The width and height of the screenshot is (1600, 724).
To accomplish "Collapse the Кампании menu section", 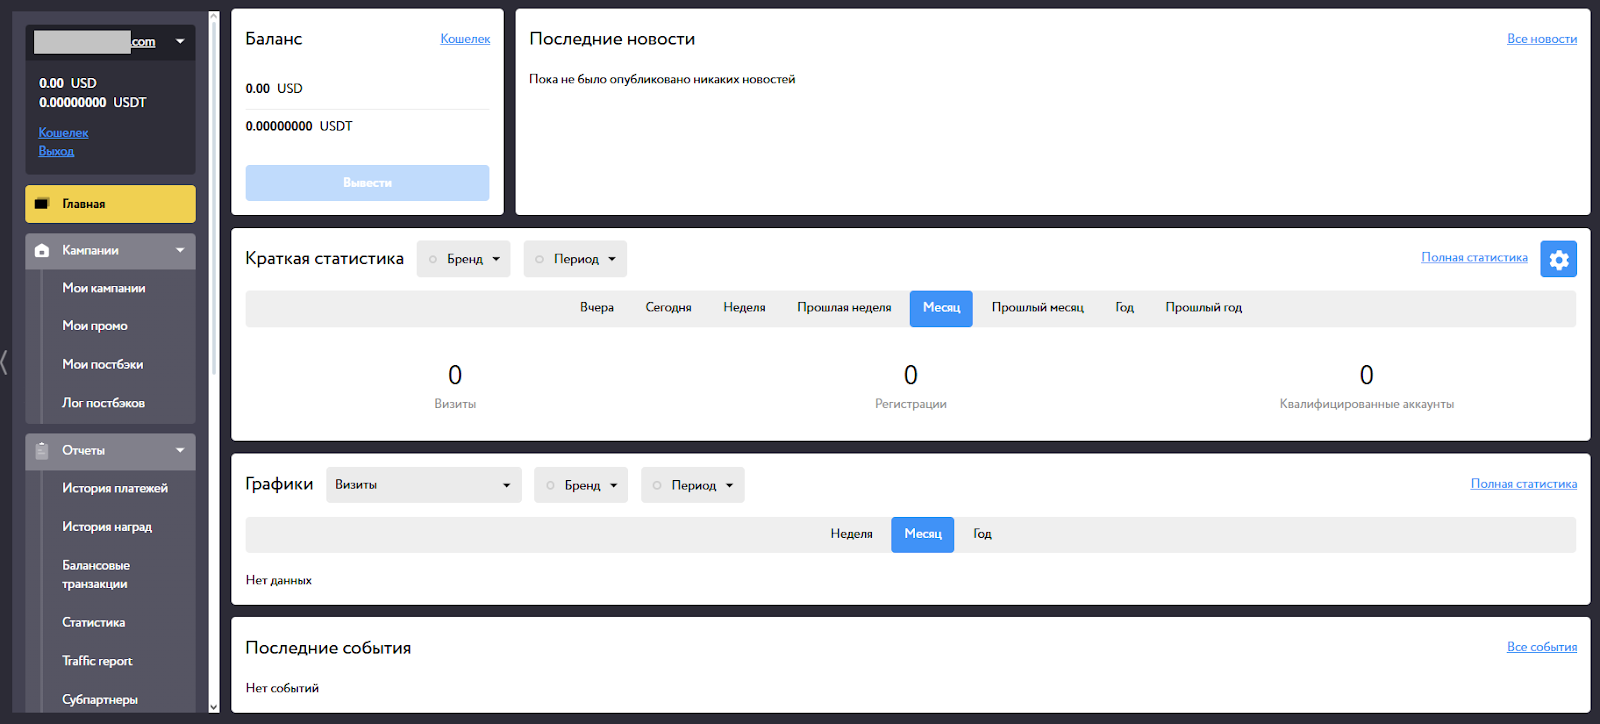I will 180,251.
